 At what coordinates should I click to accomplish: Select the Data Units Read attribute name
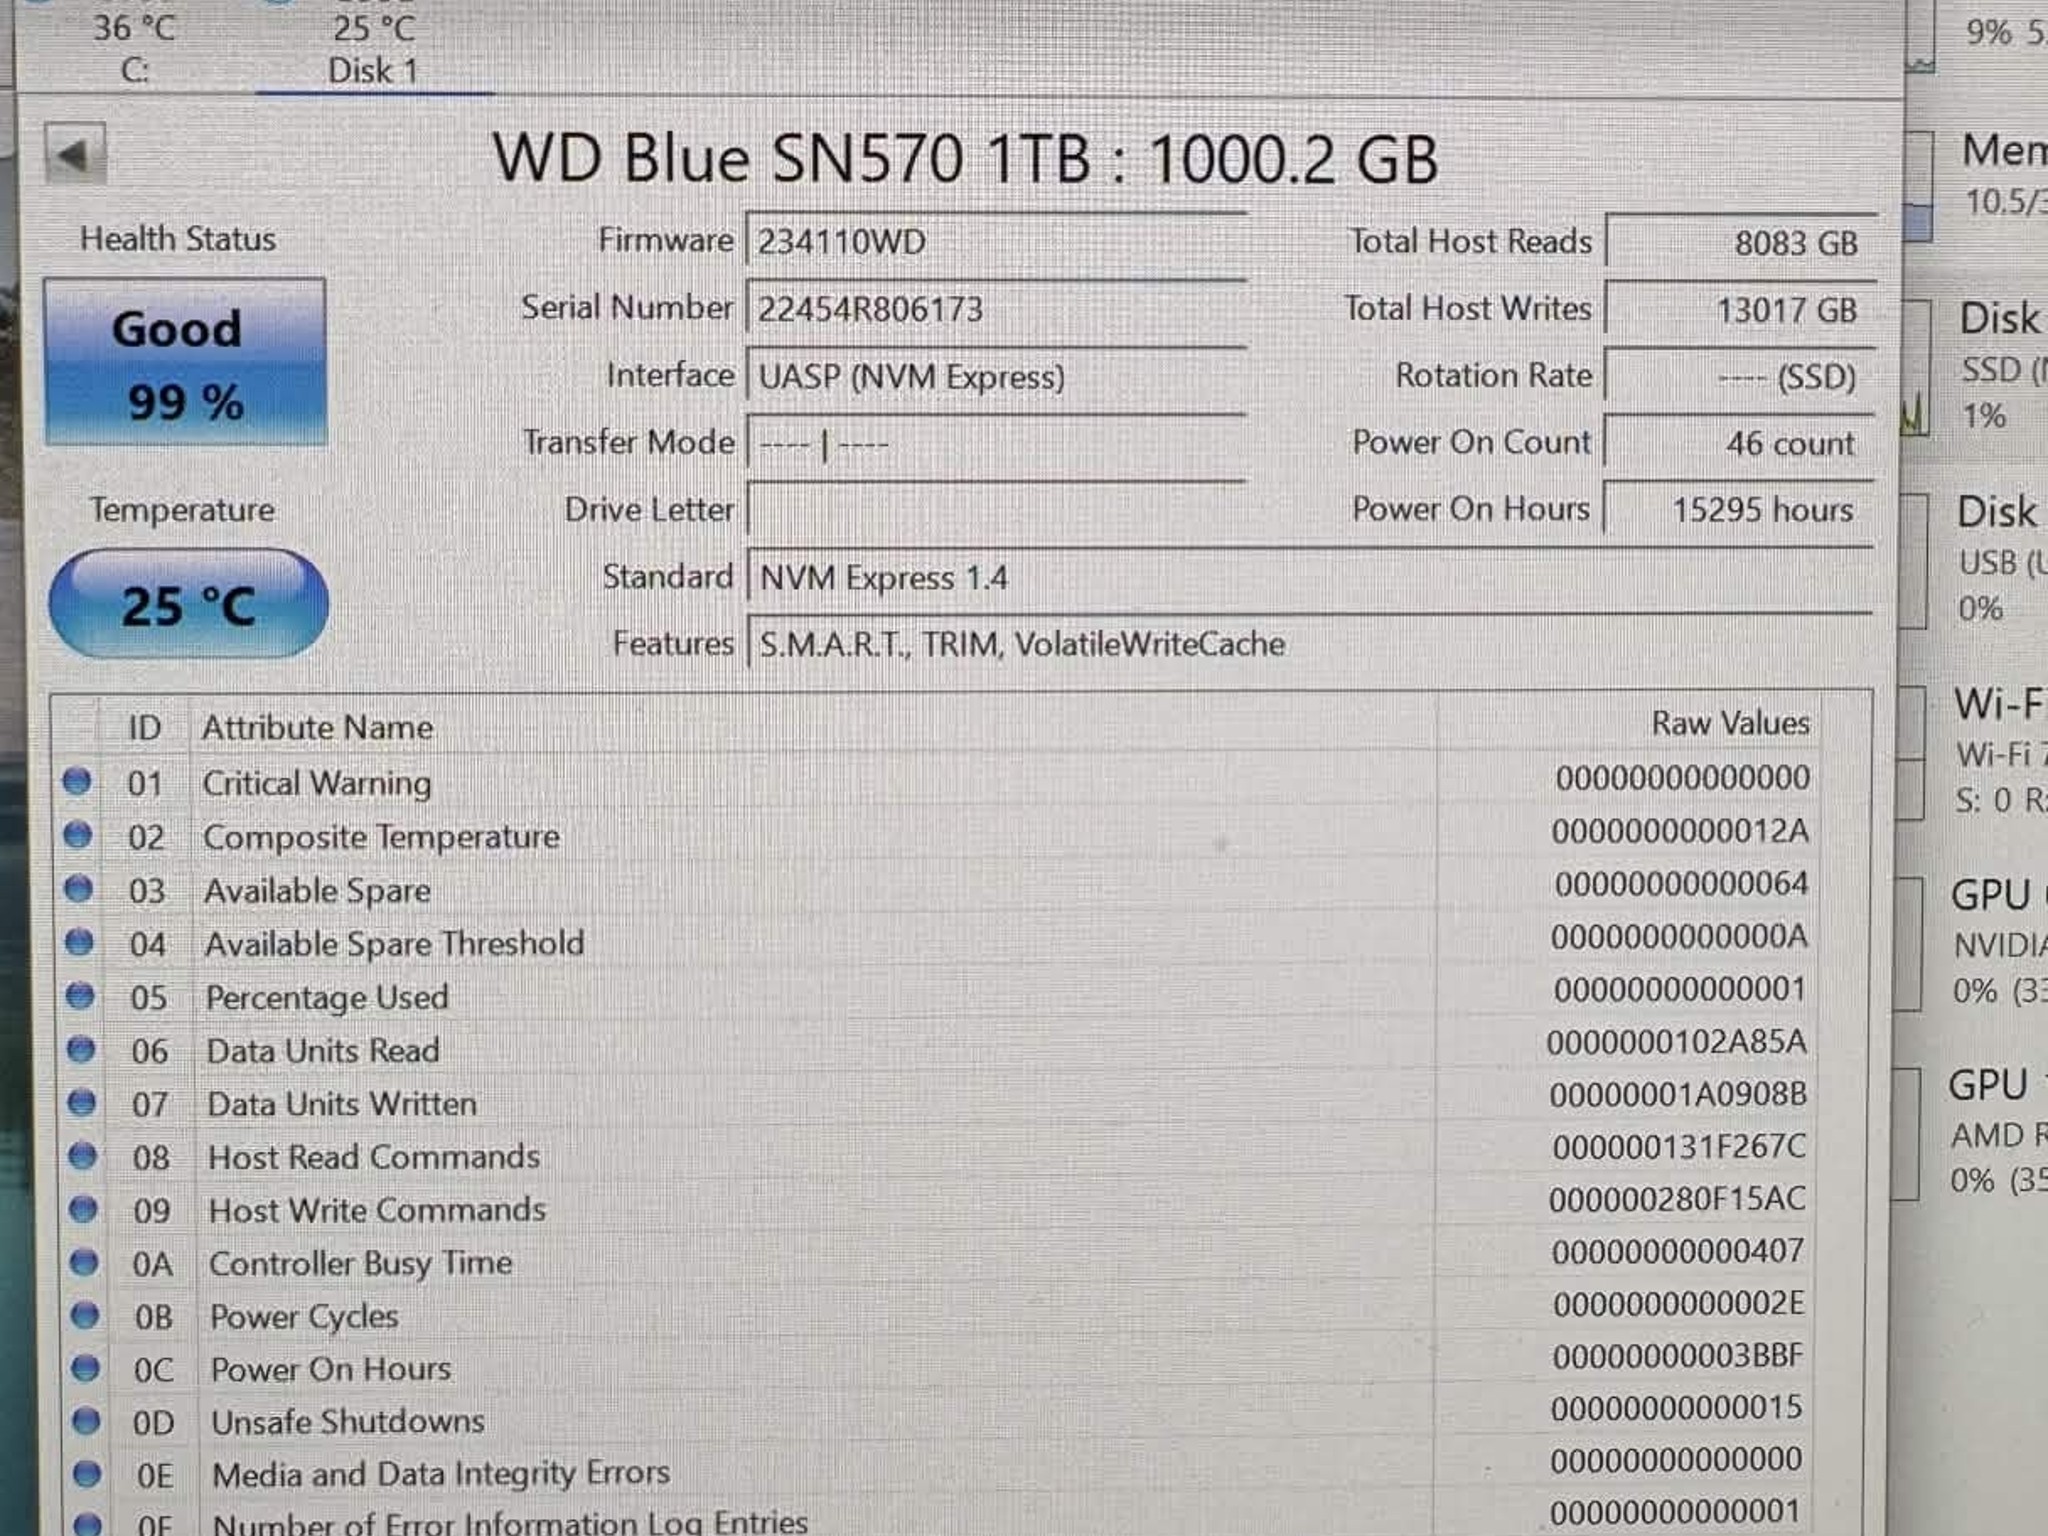tap(323, 1050)
